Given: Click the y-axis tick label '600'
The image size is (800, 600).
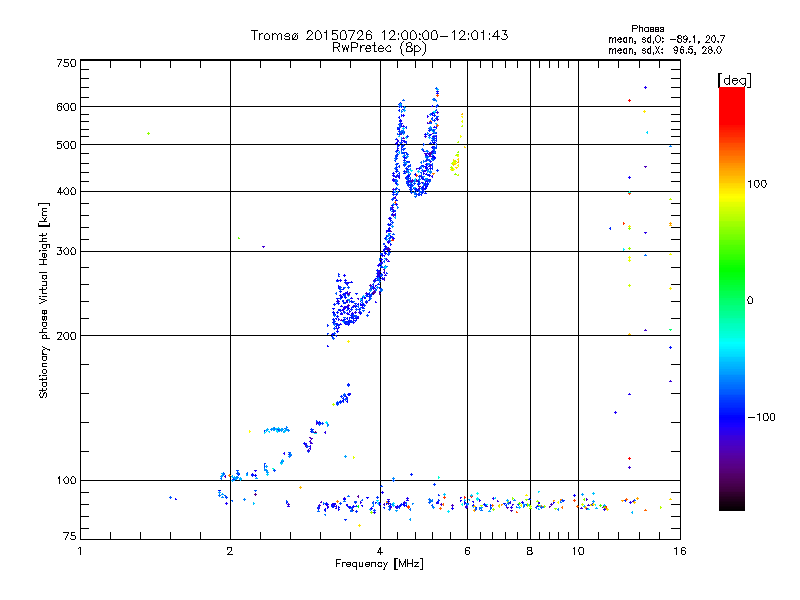Looking at the screenshot, I should pos(66,107).
